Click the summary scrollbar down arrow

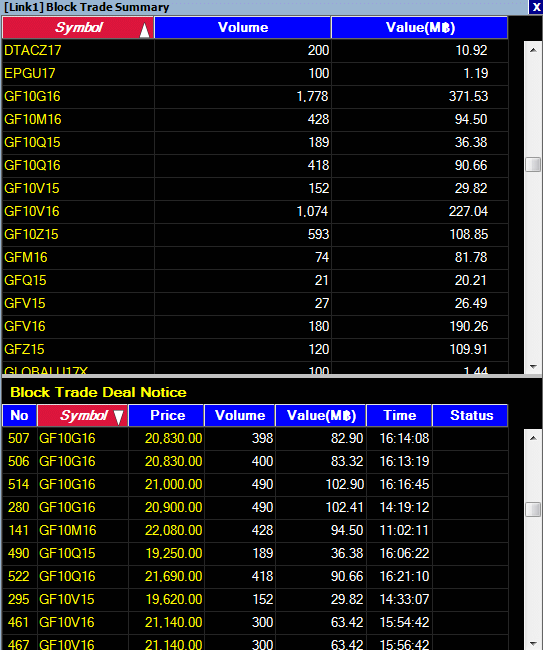[533, 367]
